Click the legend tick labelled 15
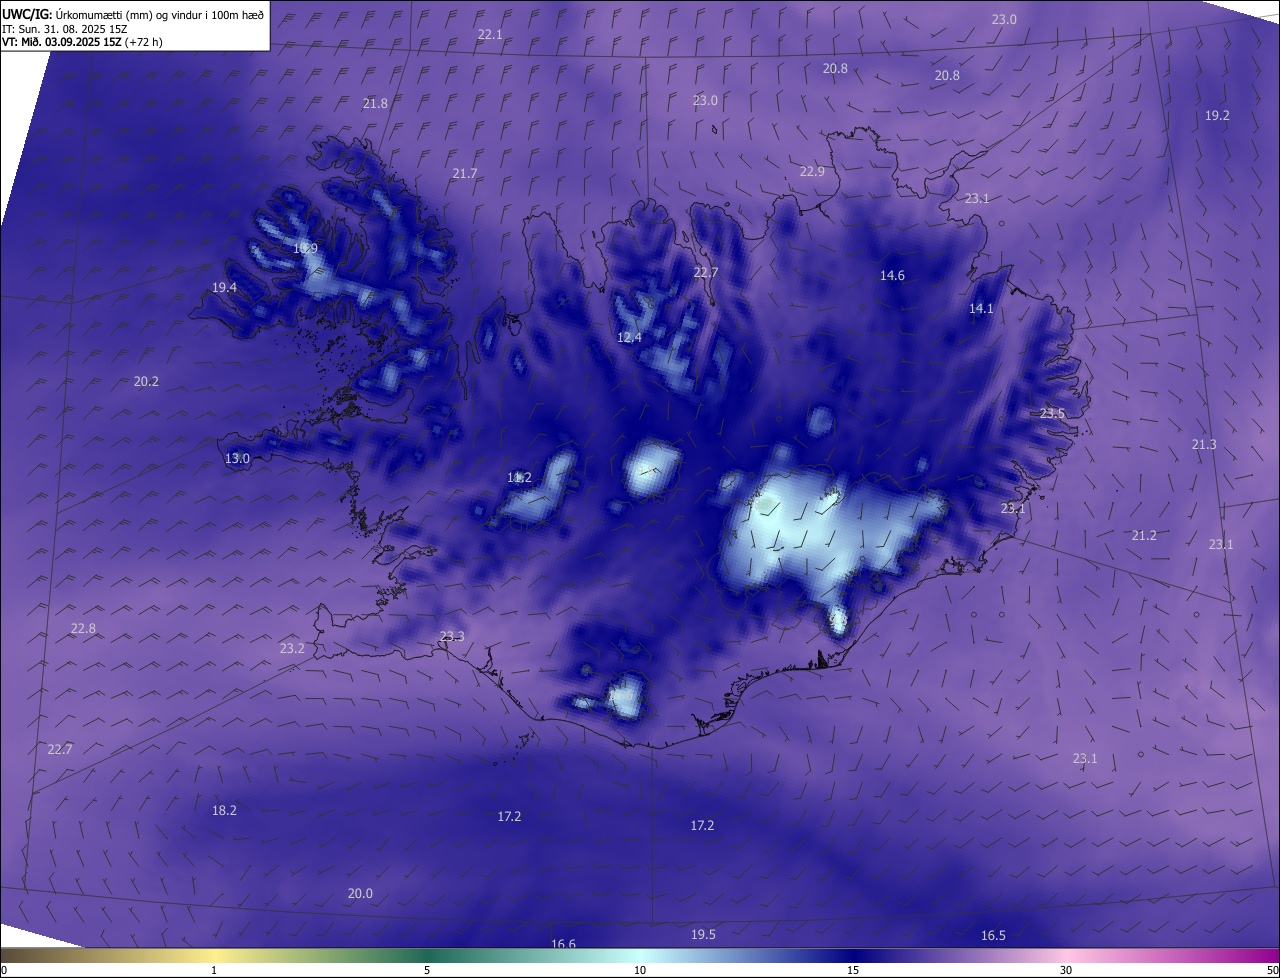Screen dimensions: 1280x978 point(853,971)
